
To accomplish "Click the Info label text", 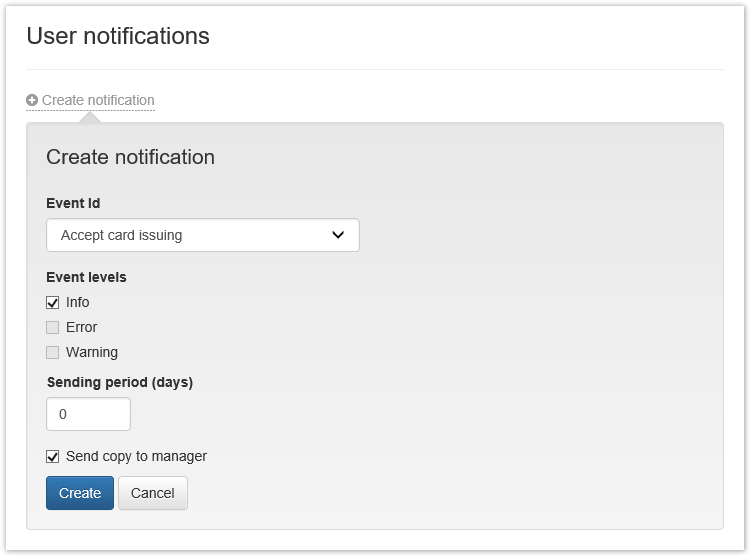I will 78,303.
